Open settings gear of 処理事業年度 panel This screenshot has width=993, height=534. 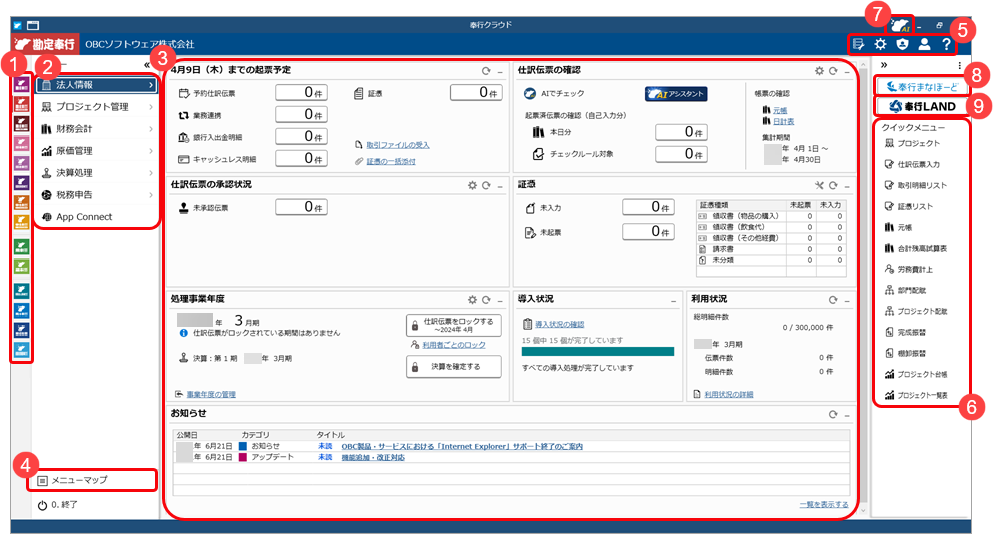(472, 300)
